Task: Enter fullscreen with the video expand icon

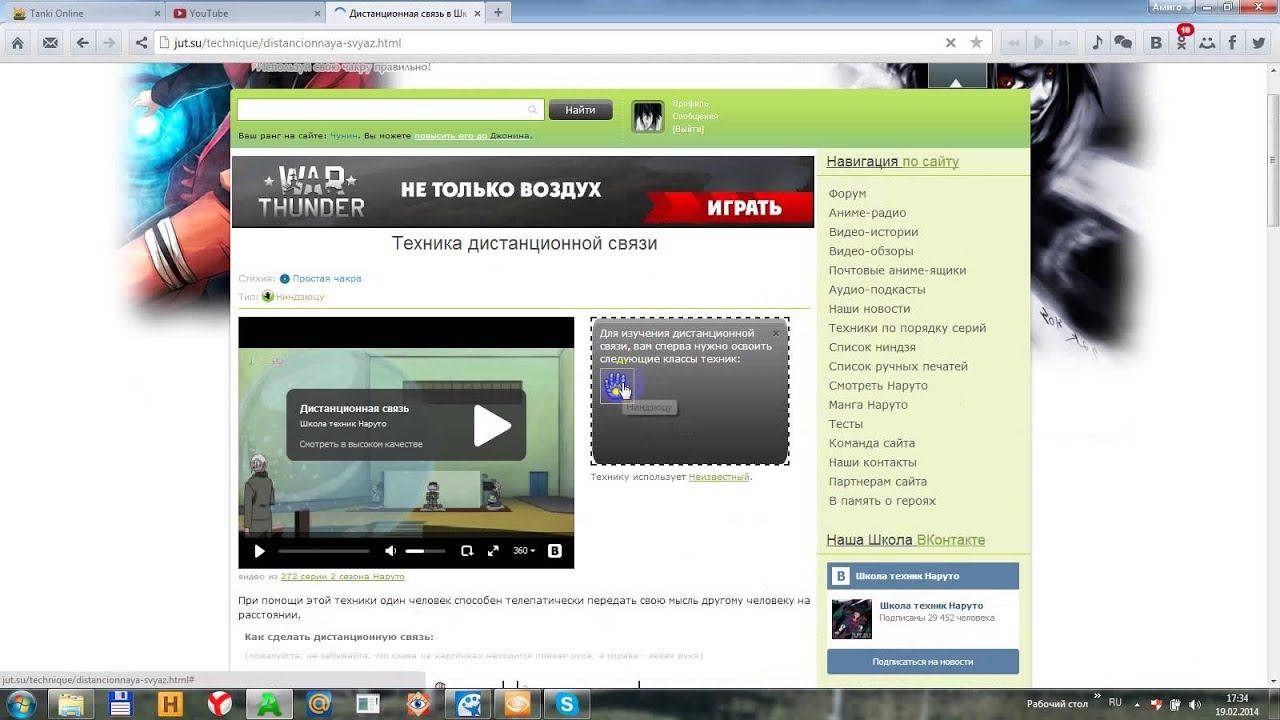Action: tap(493, 551)
